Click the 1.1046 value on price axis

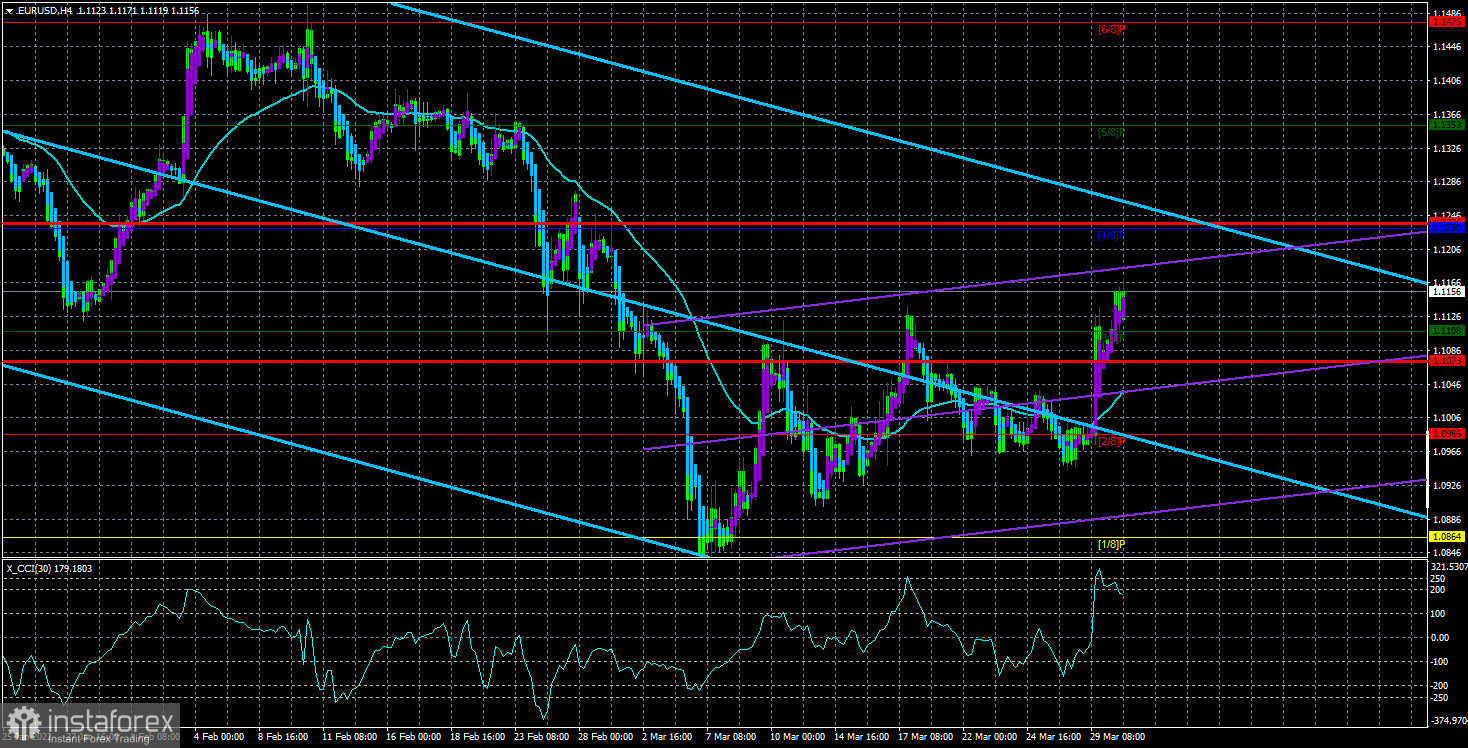point(1448,384)
